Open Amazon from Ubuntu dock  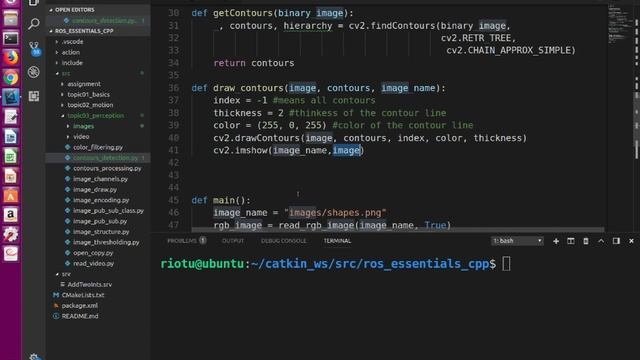coord(11,215)
